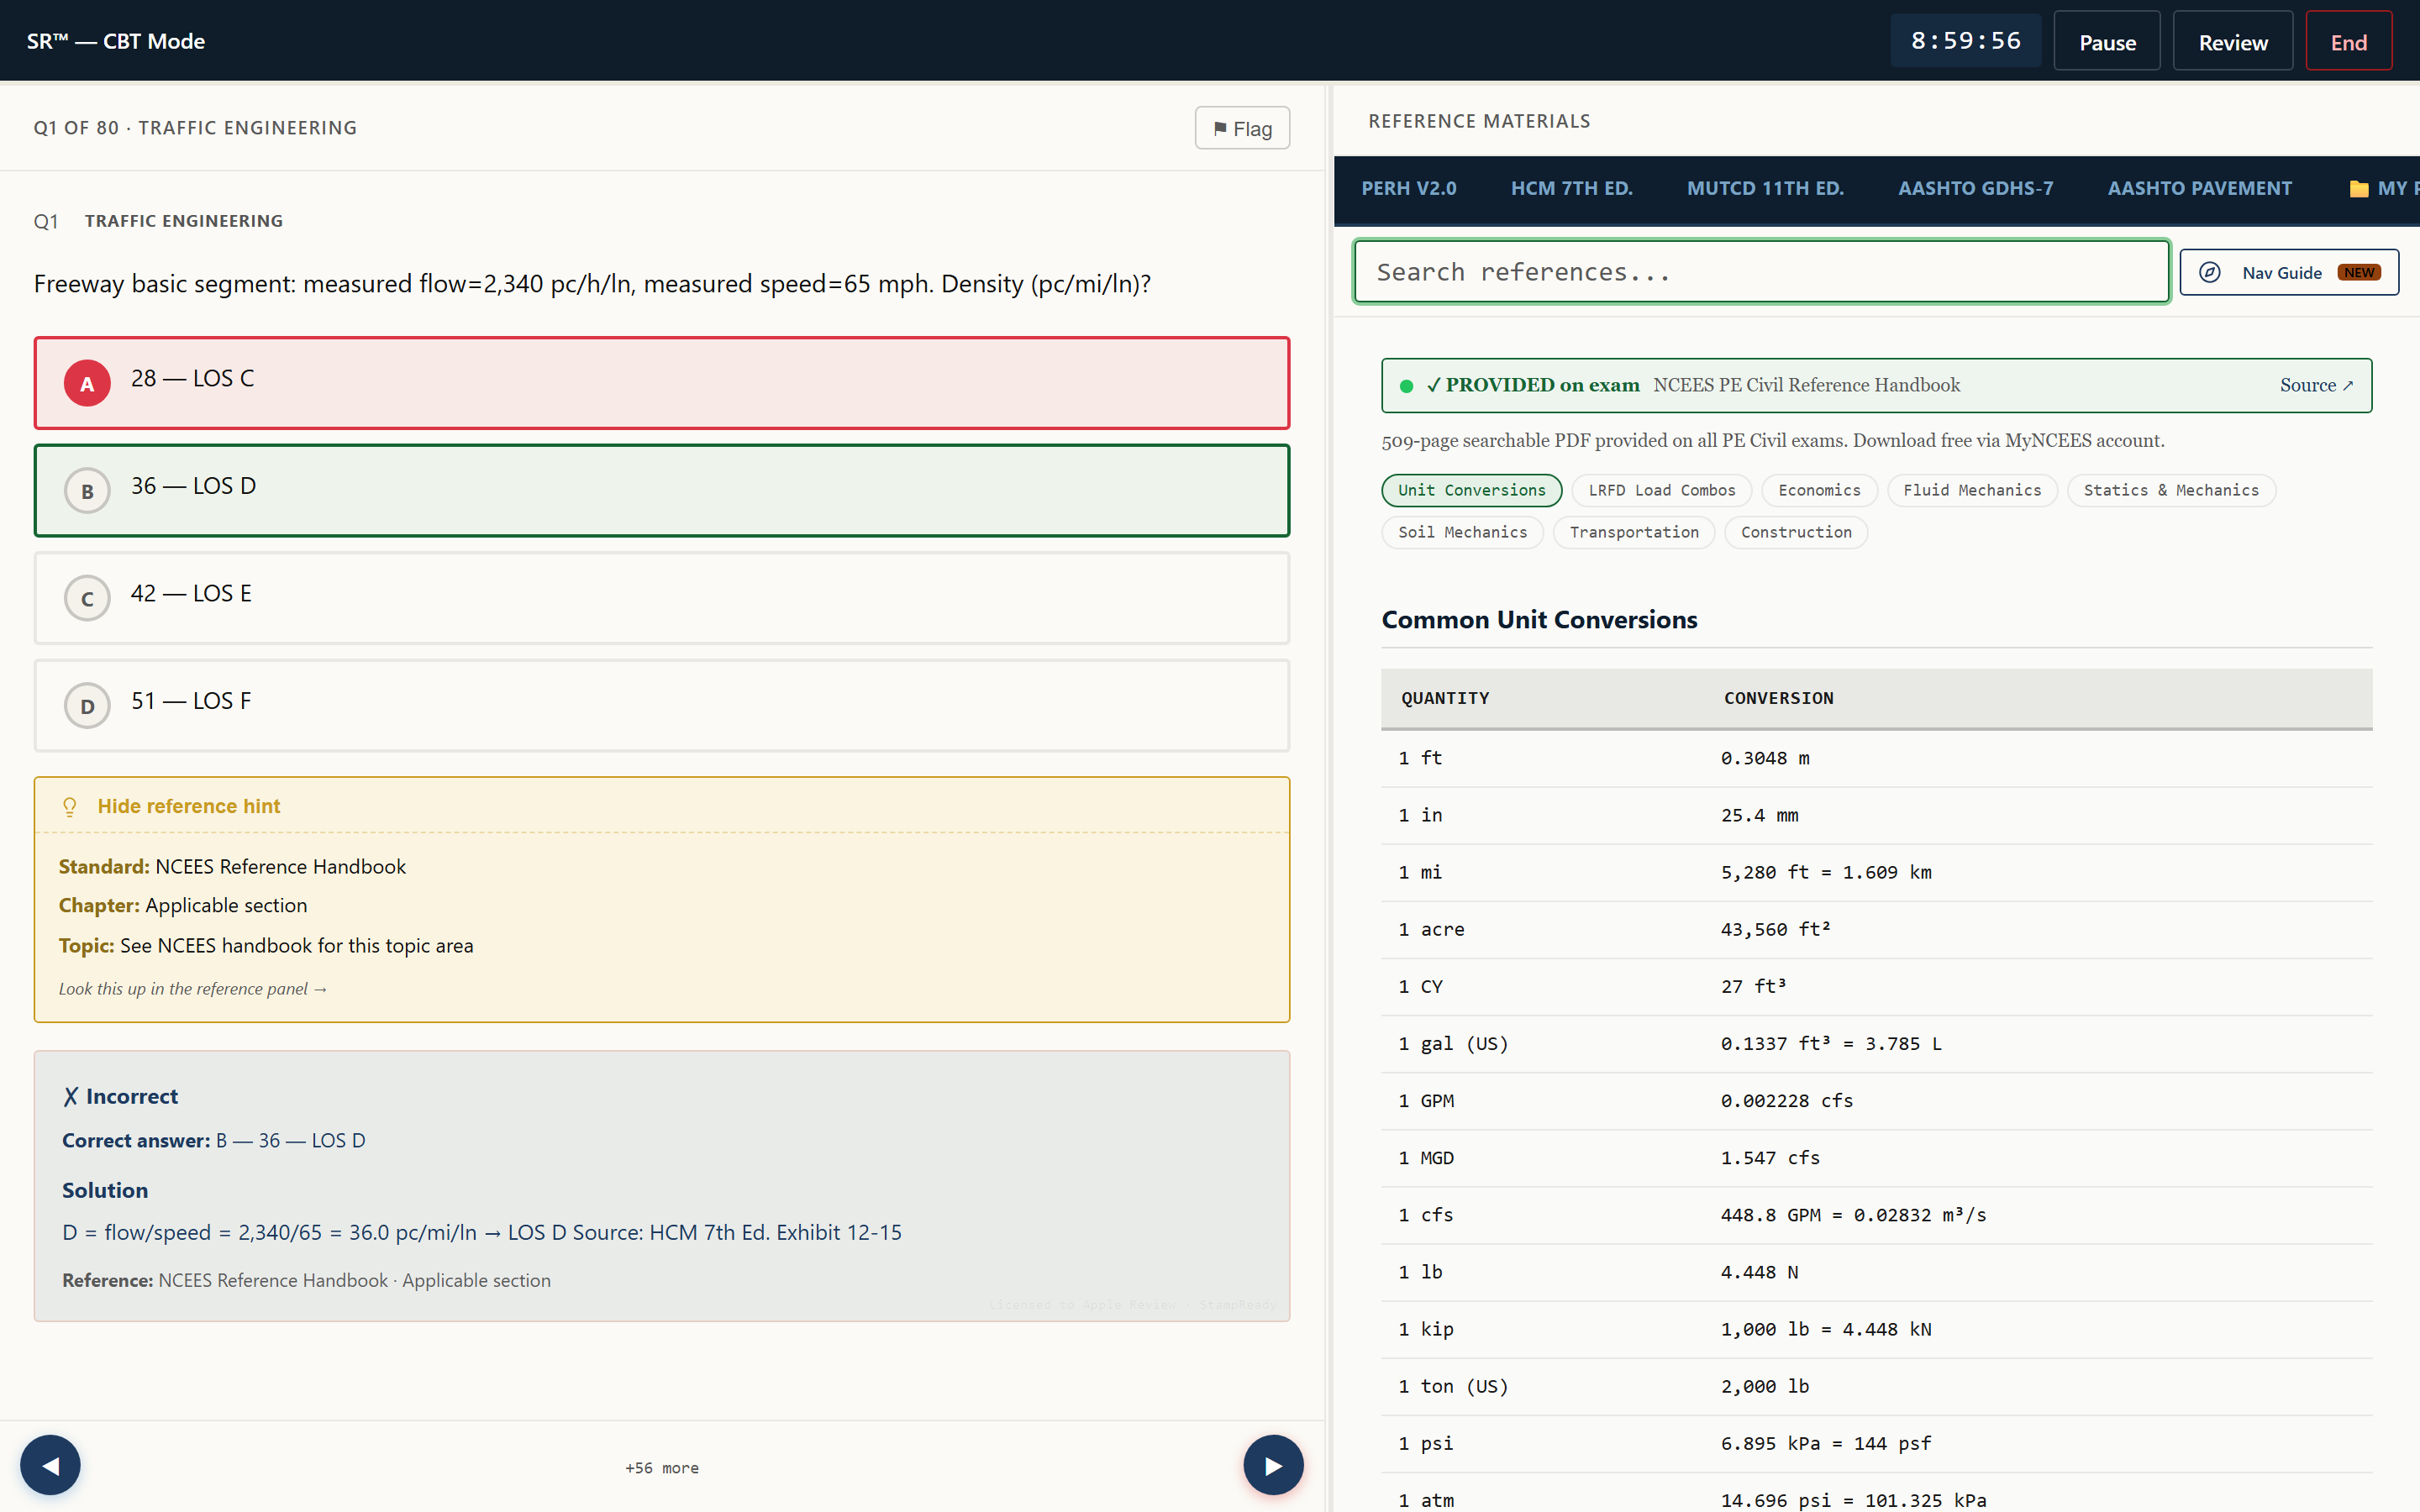Click the NEW badge on Nav Guide
2420x1512 pixels.
[2359, 273]
